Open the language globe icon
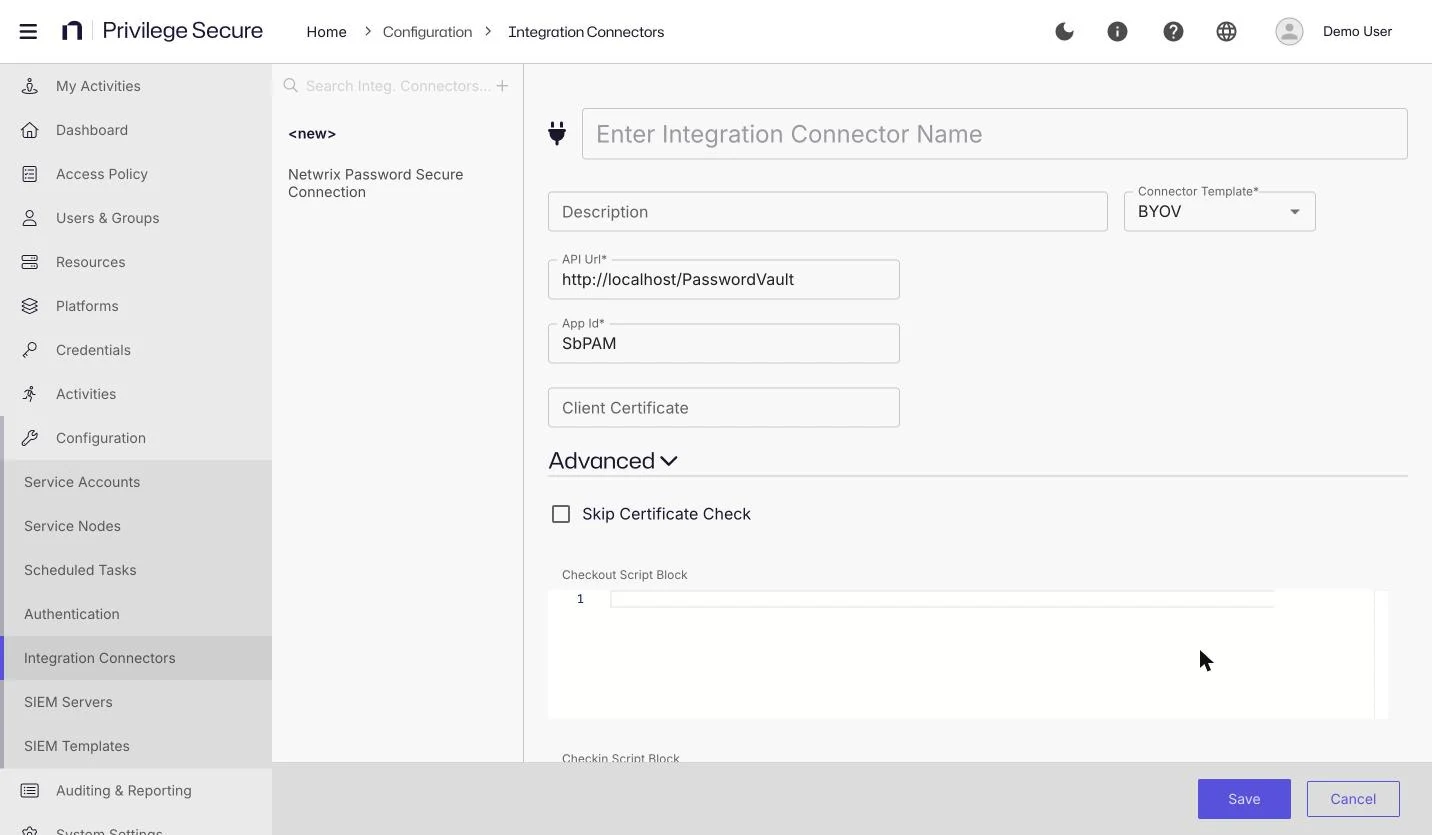Screen dimensions: 1432x835 [x=1226, y=31]
